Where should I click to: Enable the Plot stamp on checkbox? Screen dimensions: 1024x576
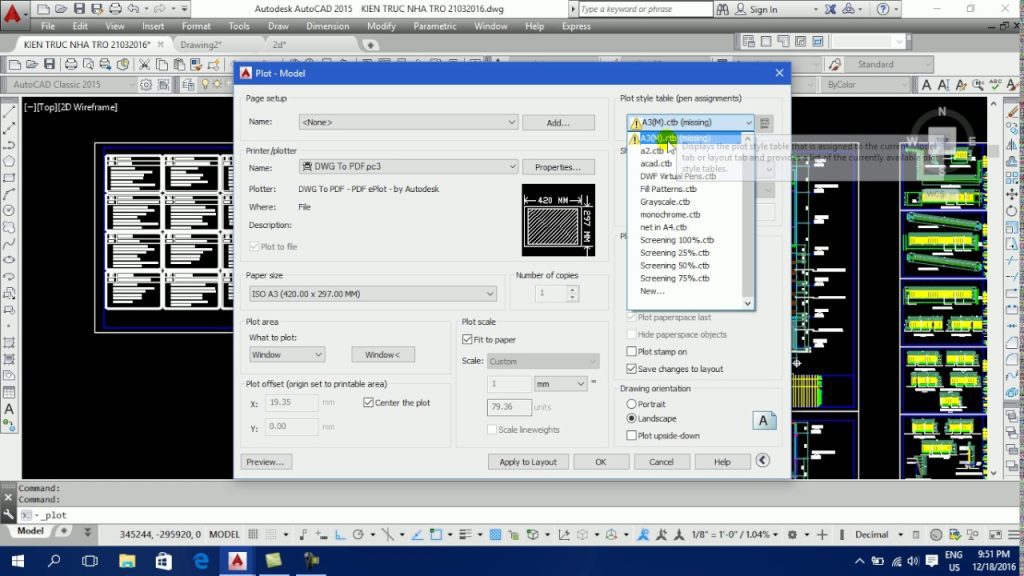pyautogui.click(x=631, y=352)
